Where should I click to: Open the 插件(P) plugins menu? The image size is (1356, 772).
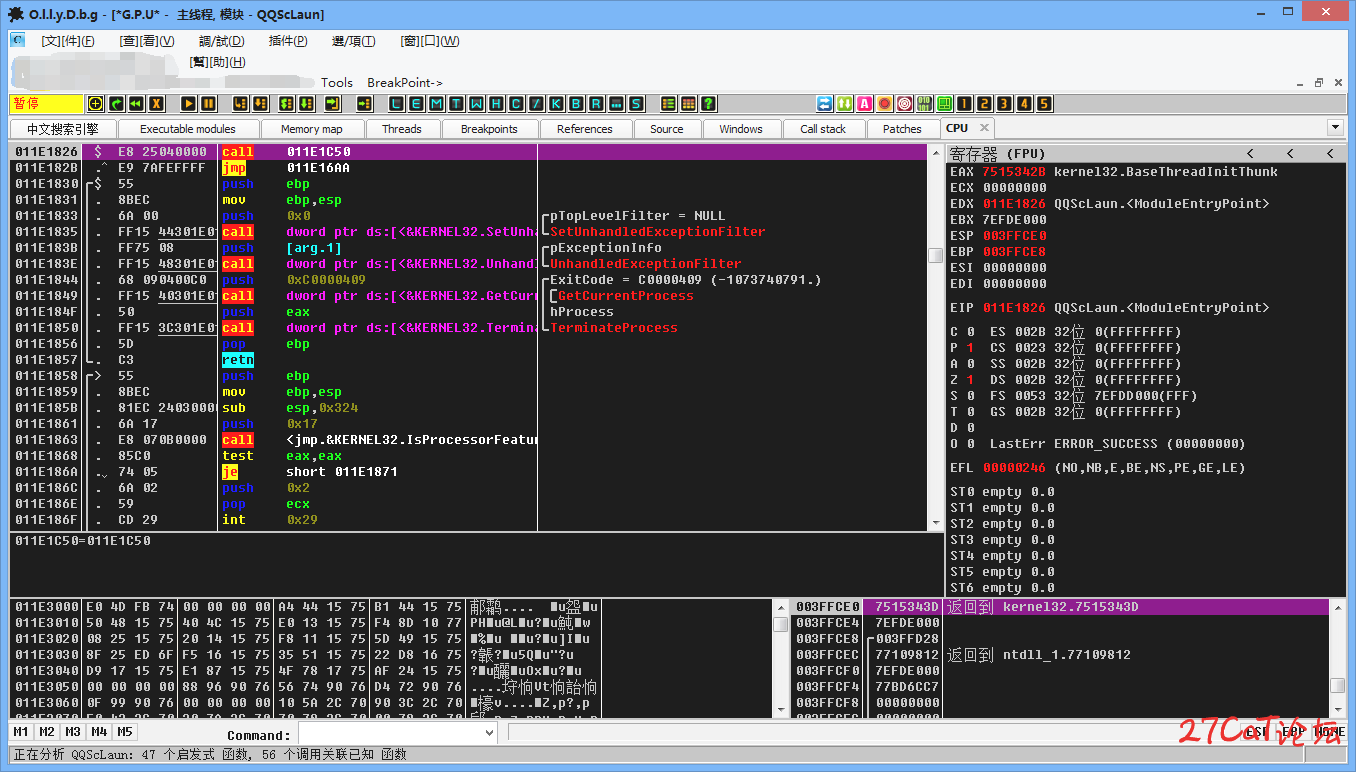click(288, 41)
